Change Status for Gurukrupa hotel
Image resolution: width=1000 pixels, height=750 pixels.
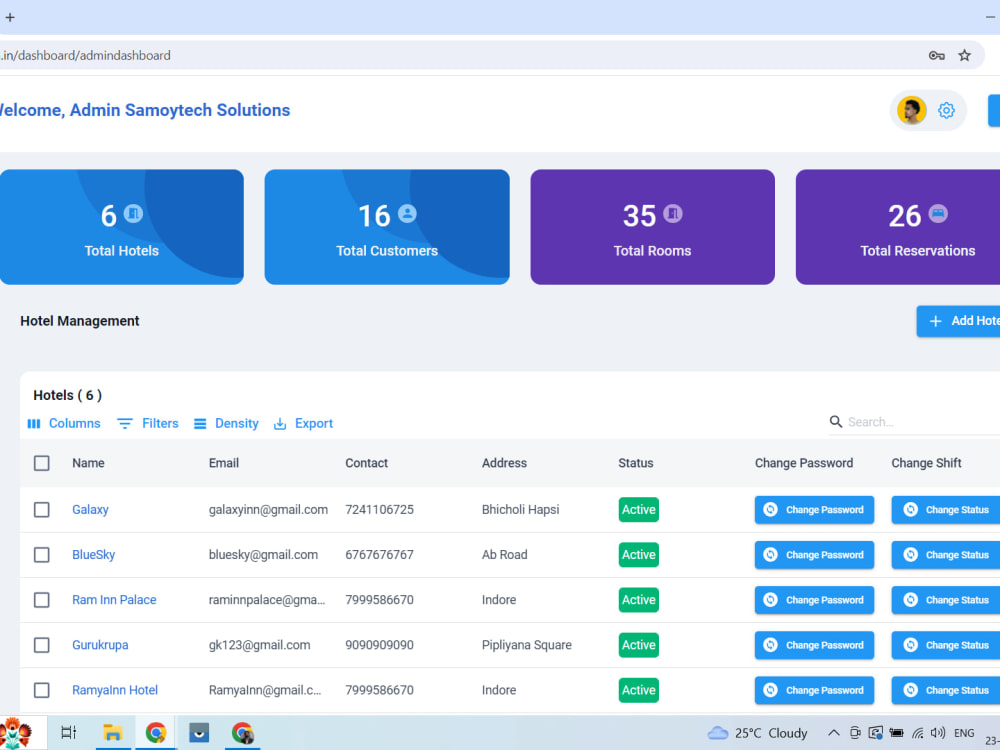(x=946, y=645)
